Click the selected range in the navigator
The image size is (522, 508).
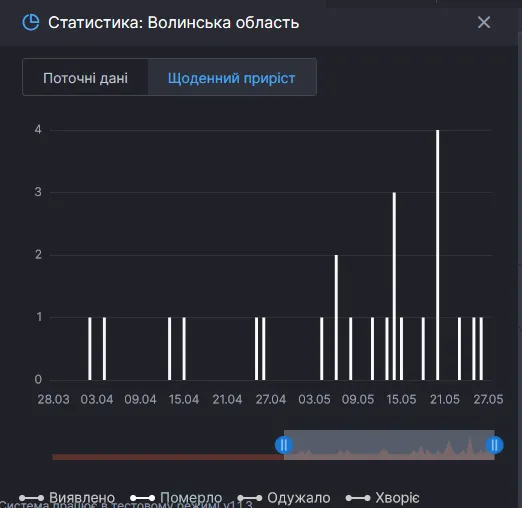389,445
